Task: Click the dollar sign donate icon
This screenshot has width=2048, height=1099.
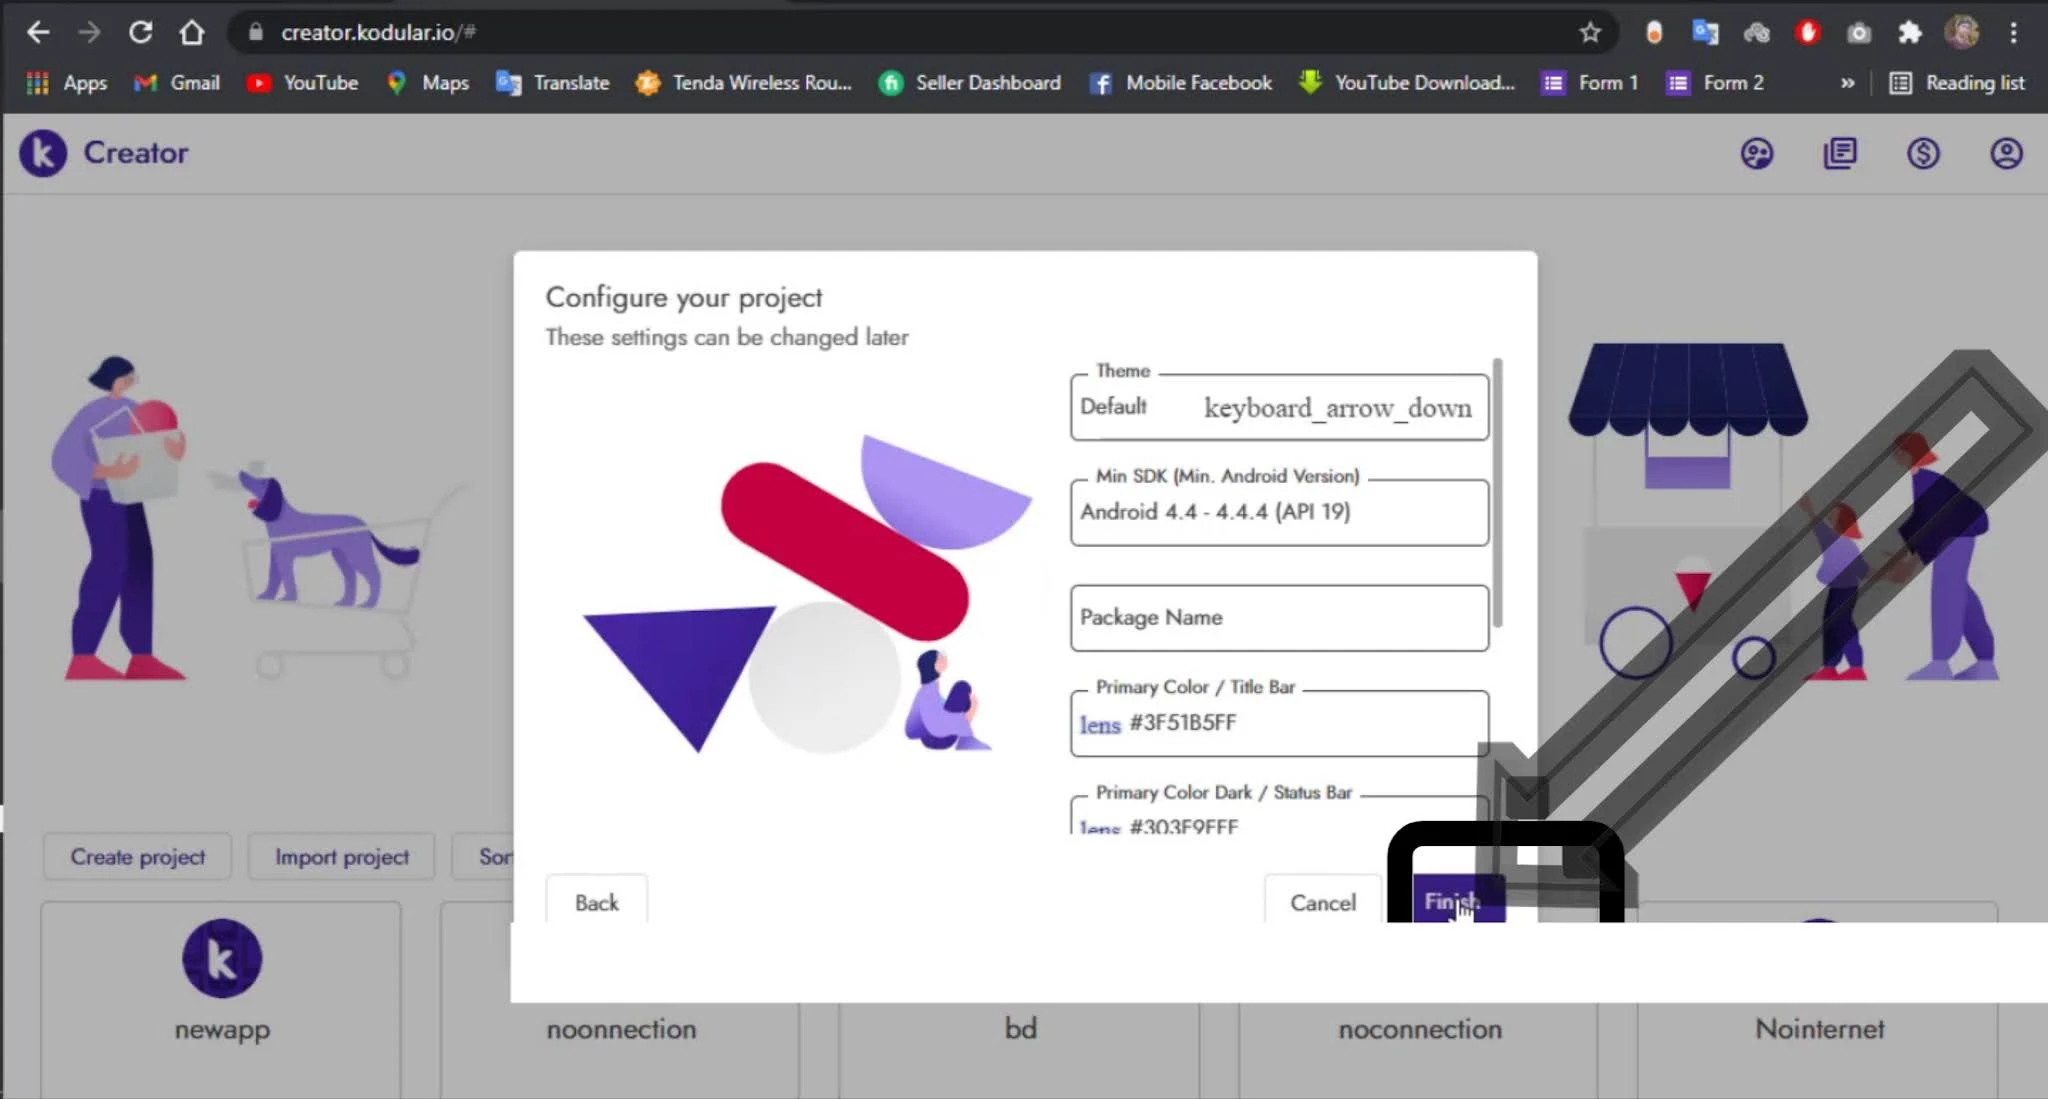Action: coord(1922,153)
